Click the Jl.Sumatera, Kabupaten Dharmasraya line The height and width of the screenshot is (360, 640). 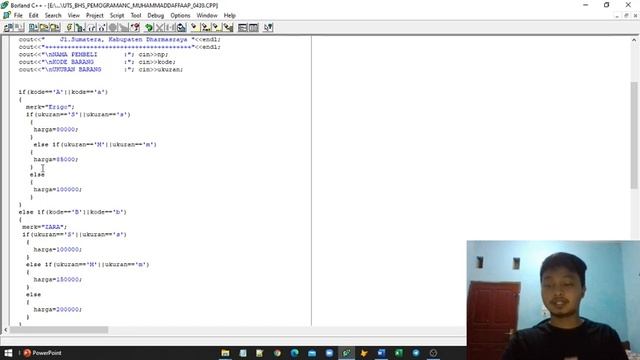point(120,40)
